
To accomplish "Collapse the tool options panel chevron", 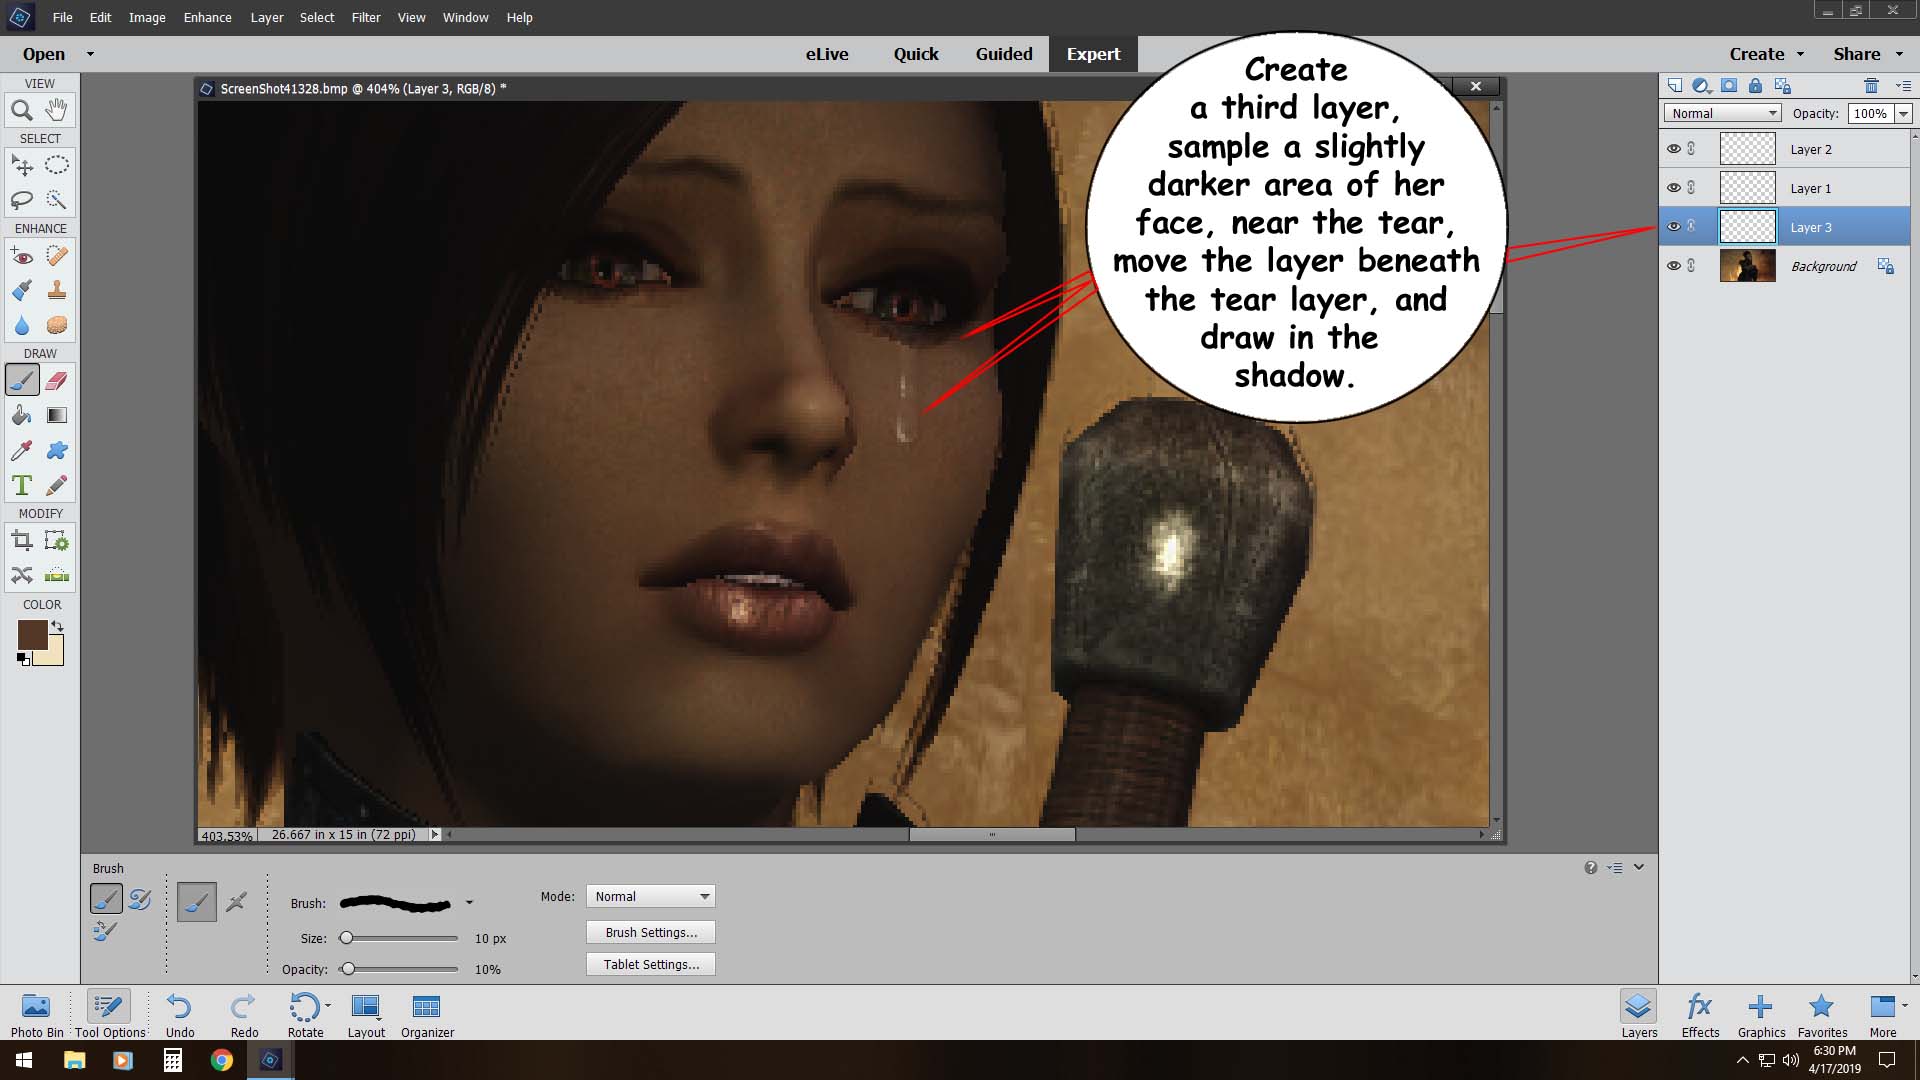I will pos(1639,867).
